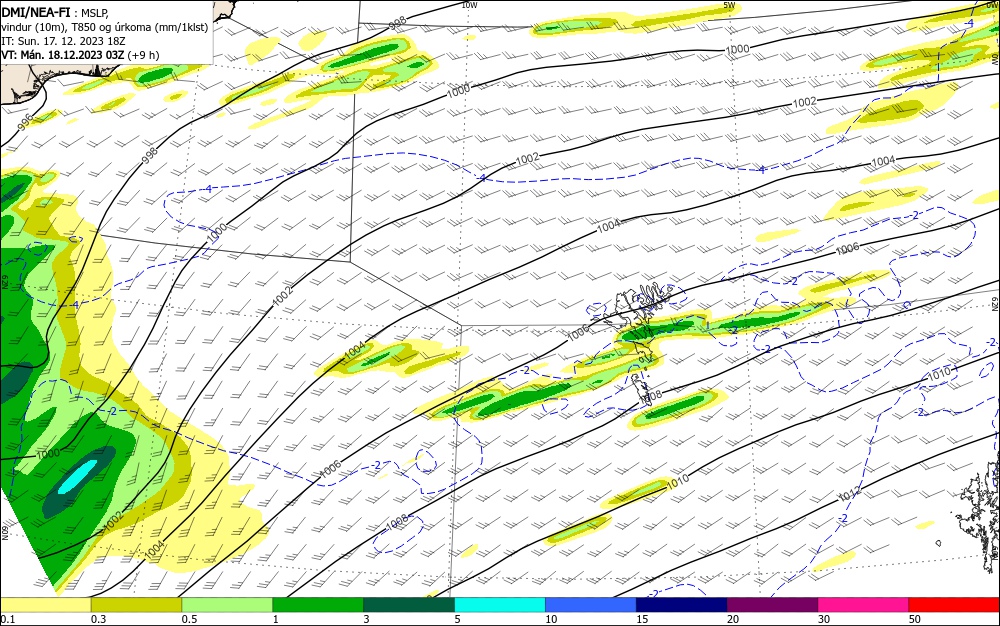Viewport: 1000px width, 626px height.
Task: Click the light green 0.5 legend swatch
Action: pos(227,605)
